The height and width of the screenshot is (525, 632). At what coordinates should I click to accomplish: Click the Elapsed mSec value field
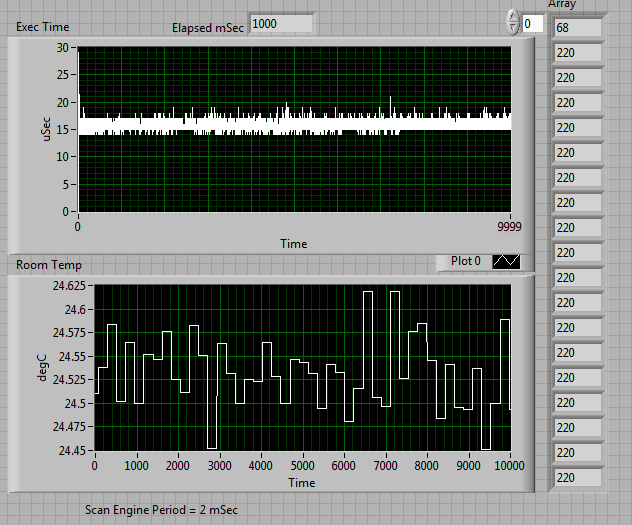pyautogui.click(x=281, y=24)
